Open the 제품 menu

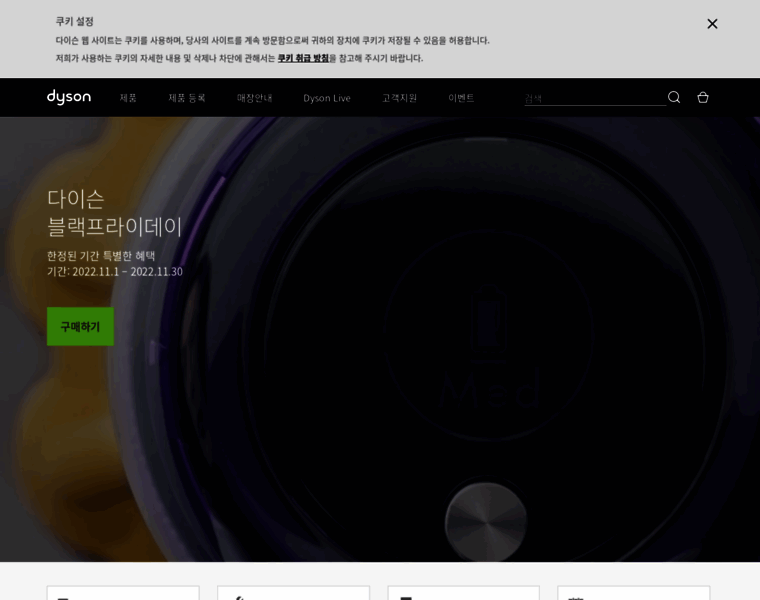click(x=128, y=98)
